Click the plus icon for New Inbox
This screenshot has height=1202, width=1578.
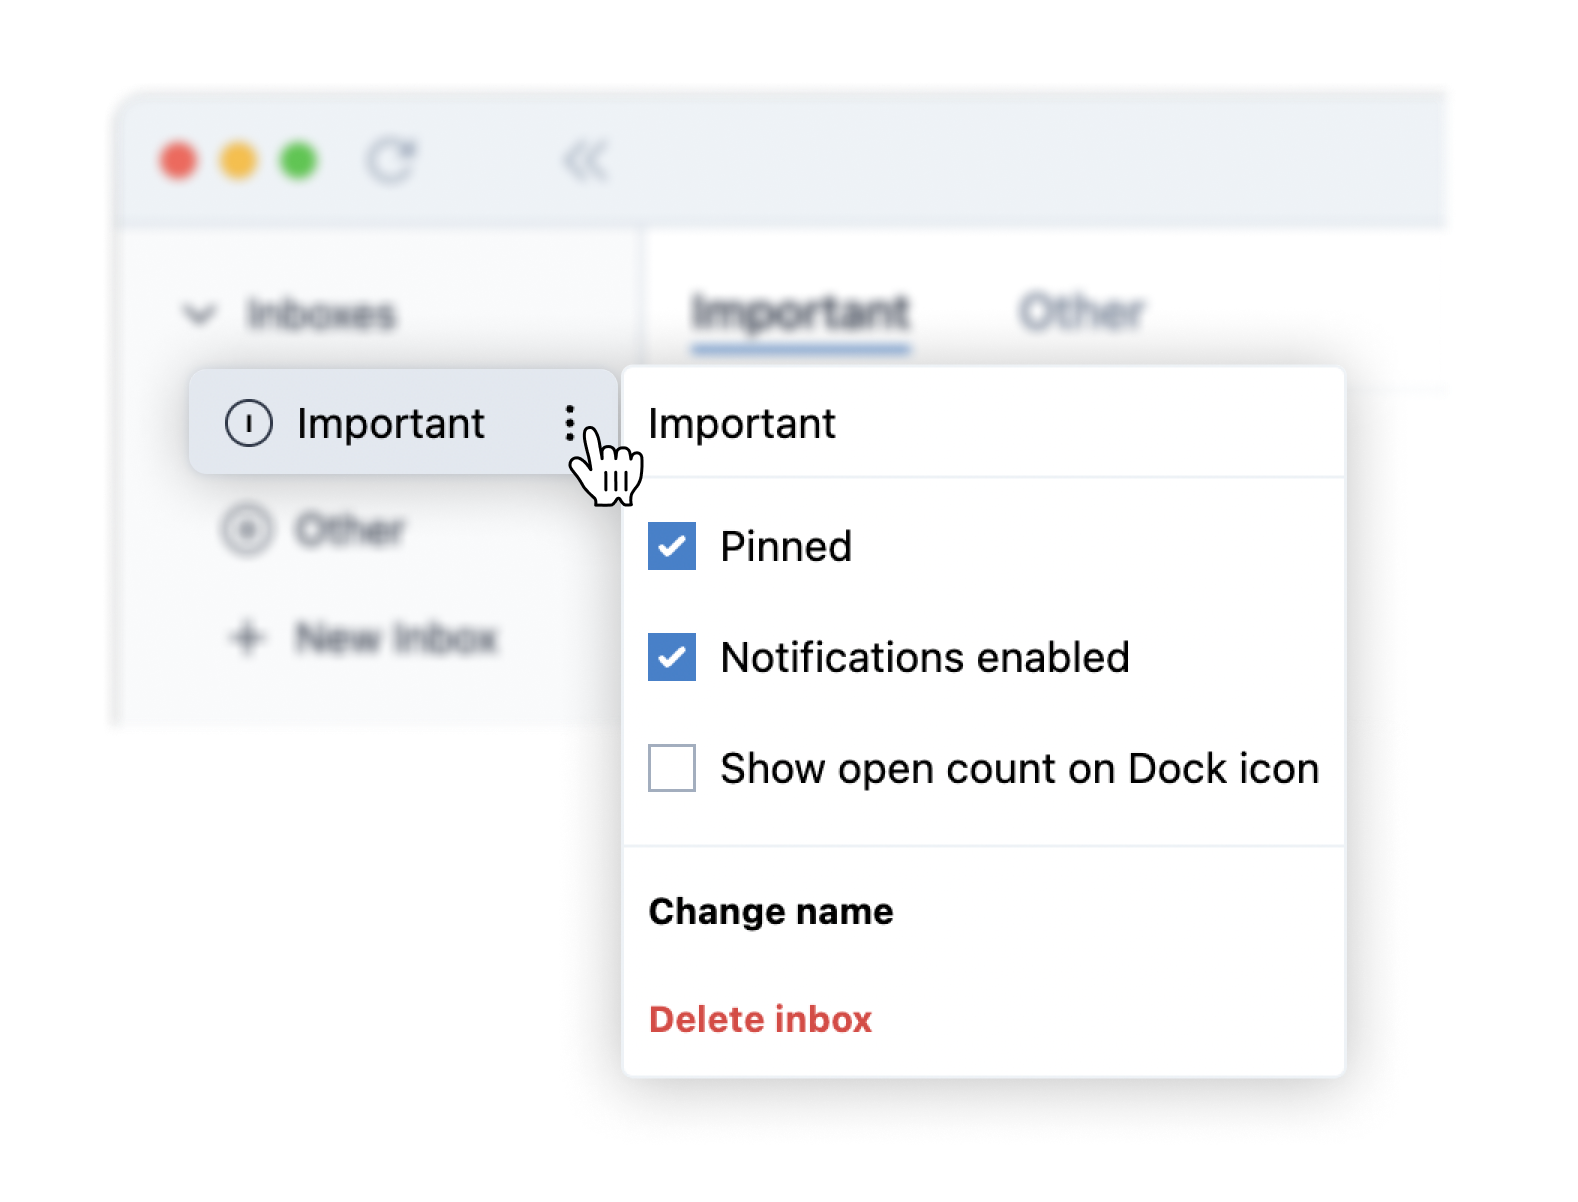click(247, 637)
